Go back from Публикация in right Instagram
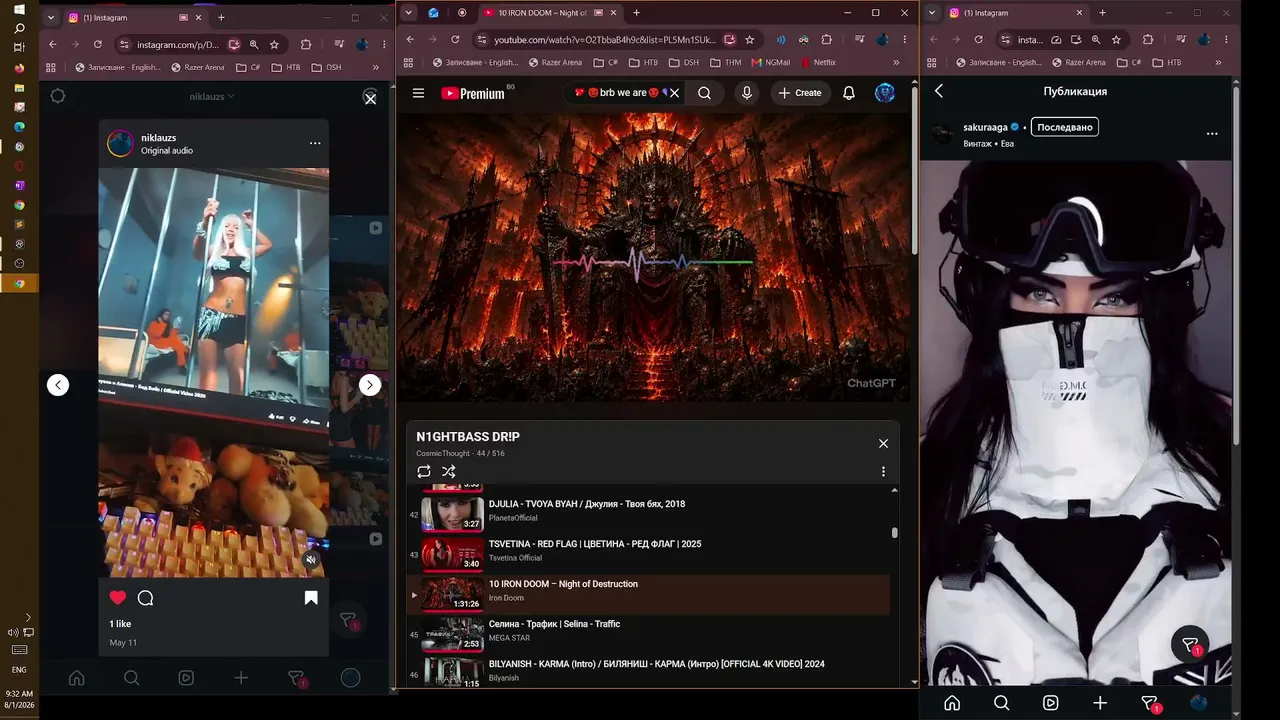The width and height of the screenshot is (1280, 720). 938,91
